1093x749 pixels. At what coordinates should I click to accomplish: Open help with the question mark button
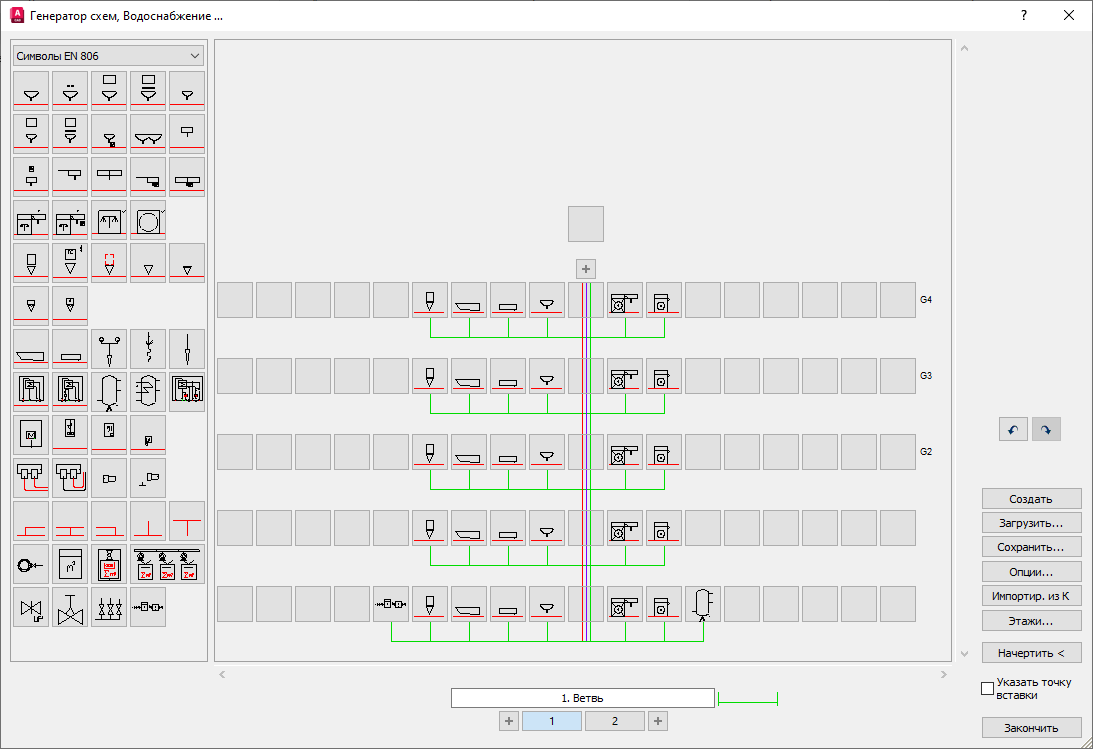point(1023,15)
